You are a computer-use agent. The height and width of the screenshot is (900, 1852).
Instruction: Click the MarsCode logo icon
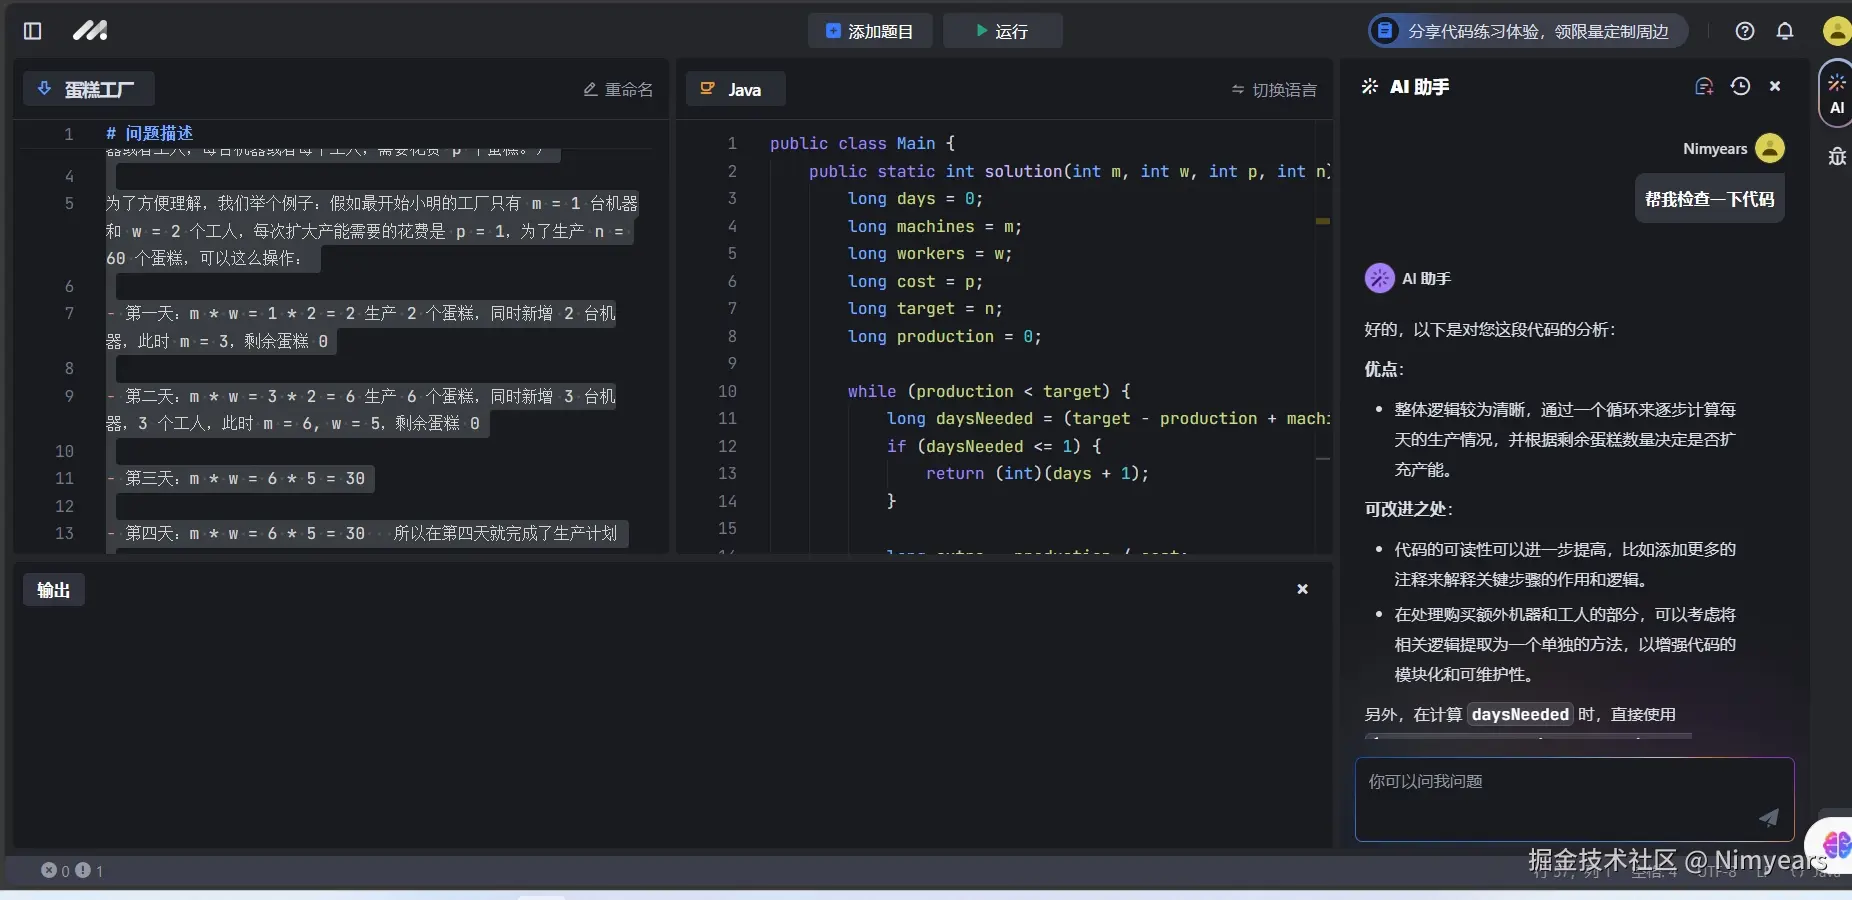(90, 31)
